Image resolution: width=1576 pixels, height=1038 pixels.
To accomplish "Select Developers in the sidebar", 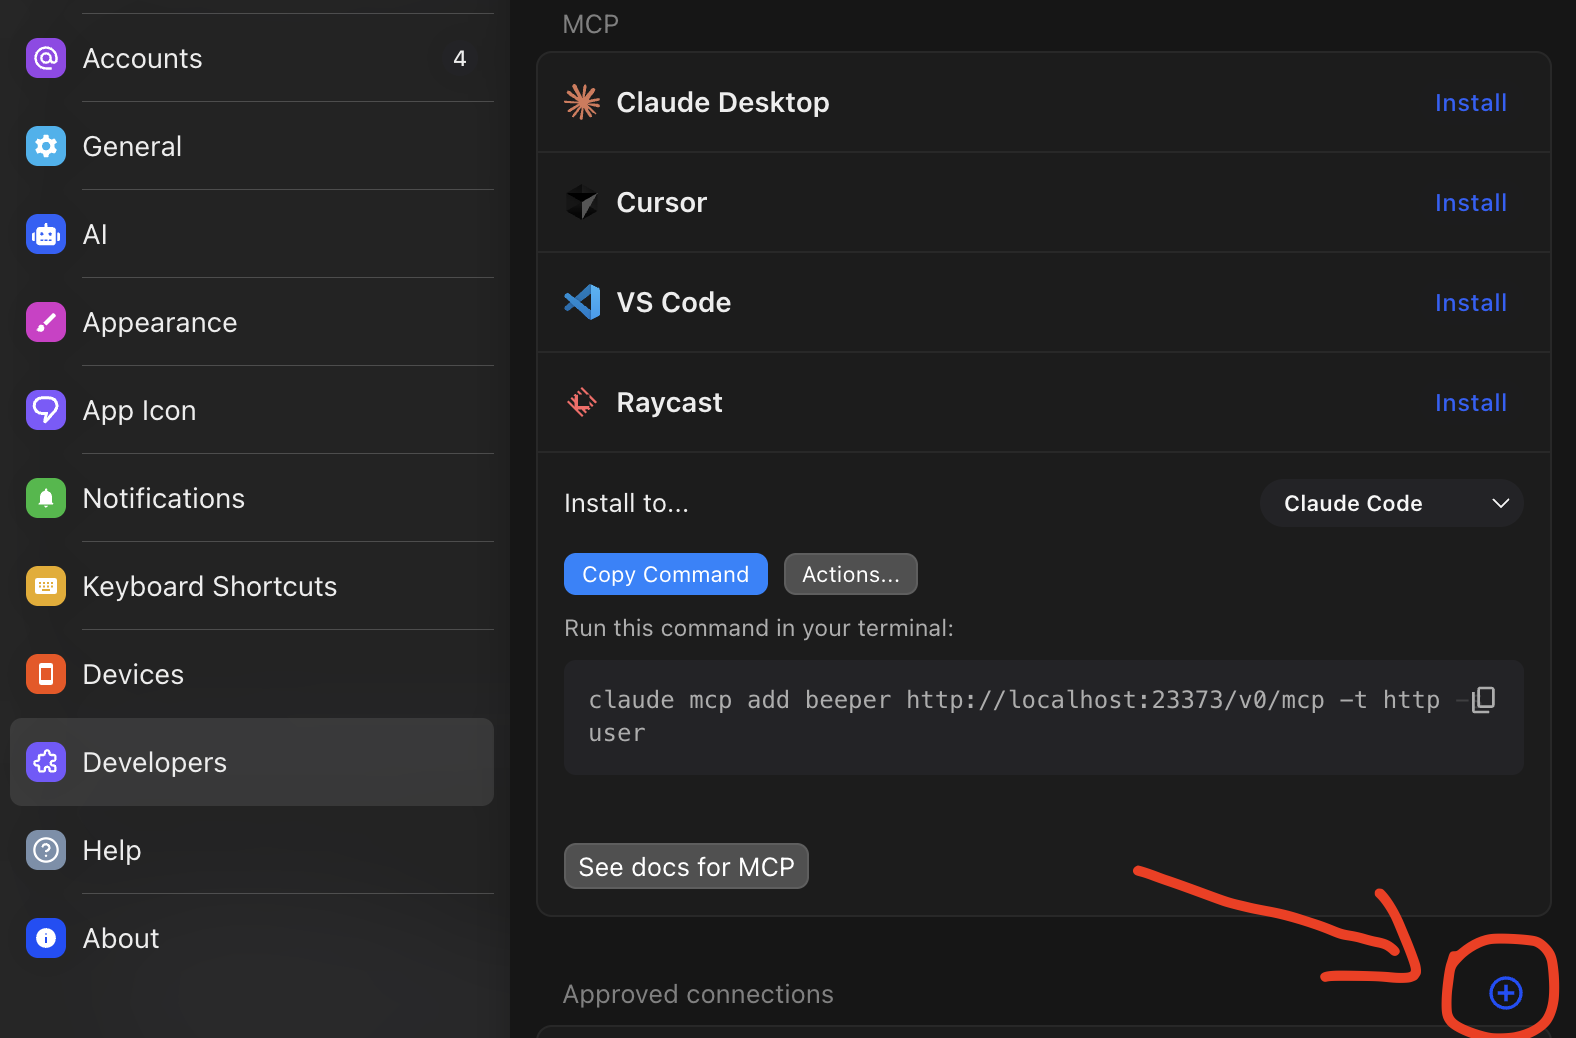I will click(252, 762).
